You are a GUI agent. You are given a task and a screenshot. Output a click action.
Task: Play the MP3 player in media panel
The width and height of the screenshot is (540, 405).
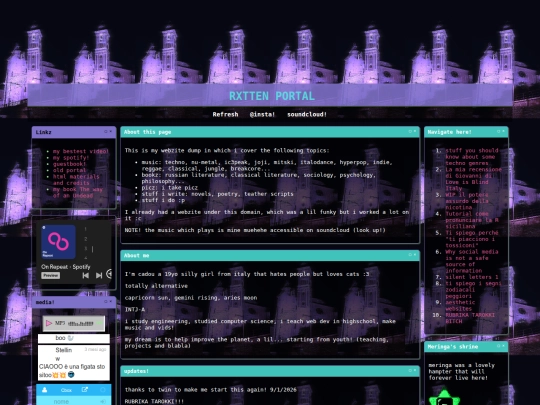point(49,323)
